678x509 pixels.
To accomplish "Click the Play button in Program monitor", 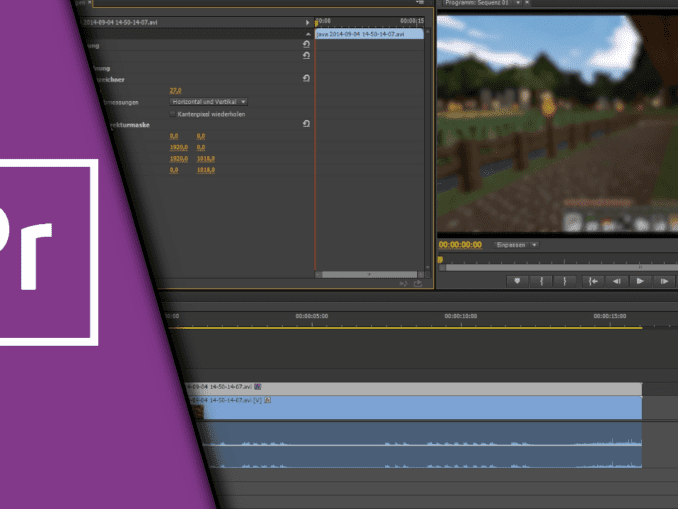I will pyautogui.click(x=640, y=281).
